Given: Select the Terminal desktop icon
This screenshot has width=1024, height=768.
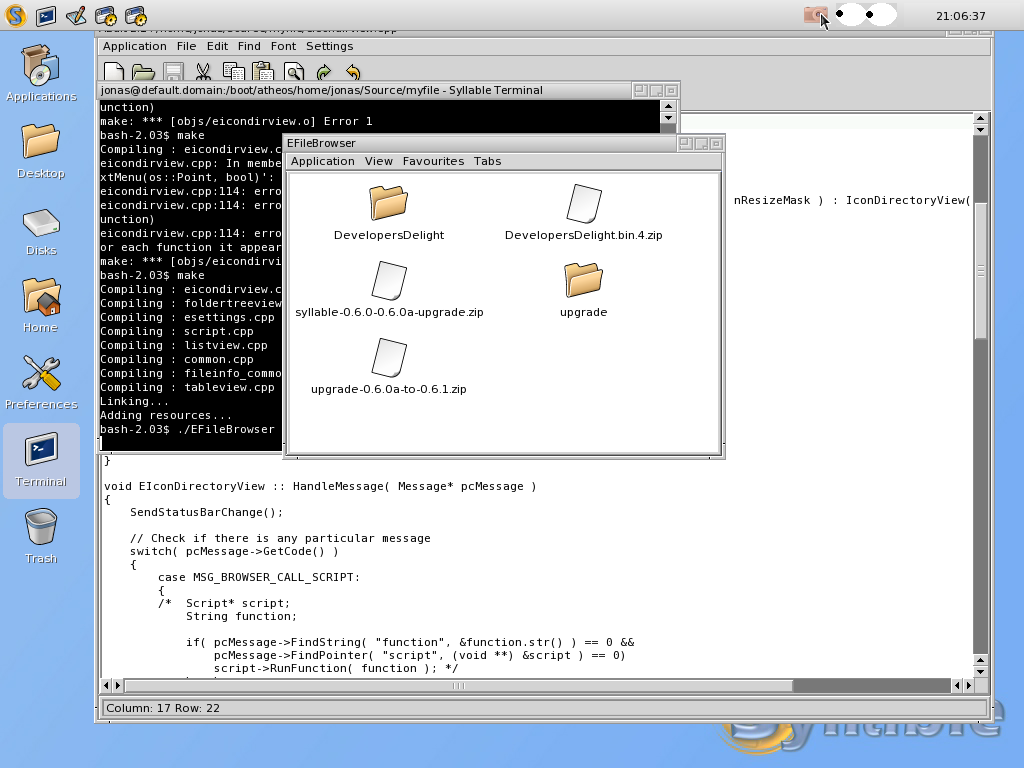Looking at the screenshot, I should click(x=41, y=460).
